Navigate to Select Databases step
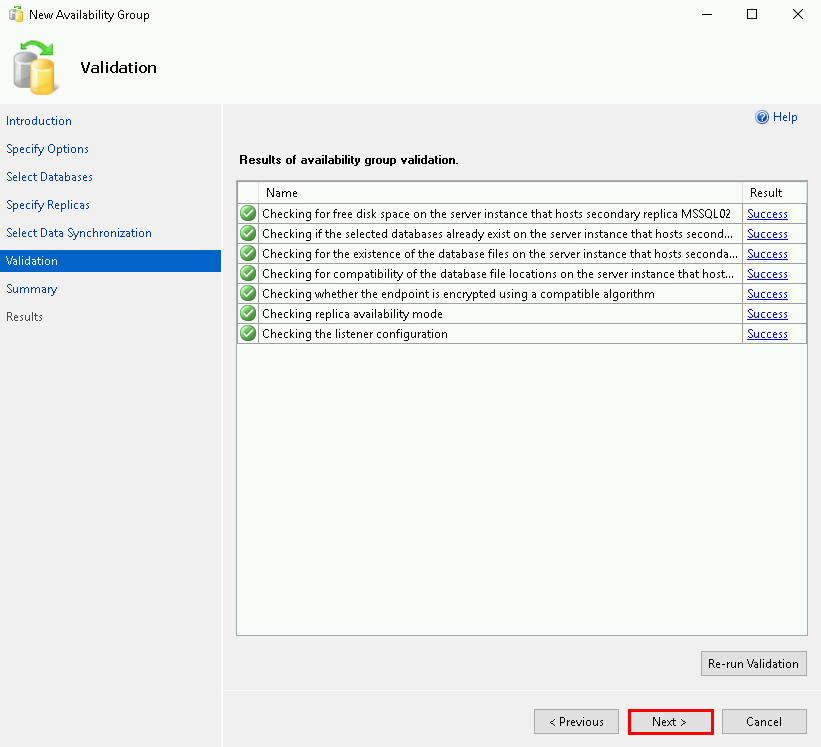The image size is (821, 747). click(x=49, y=177)
